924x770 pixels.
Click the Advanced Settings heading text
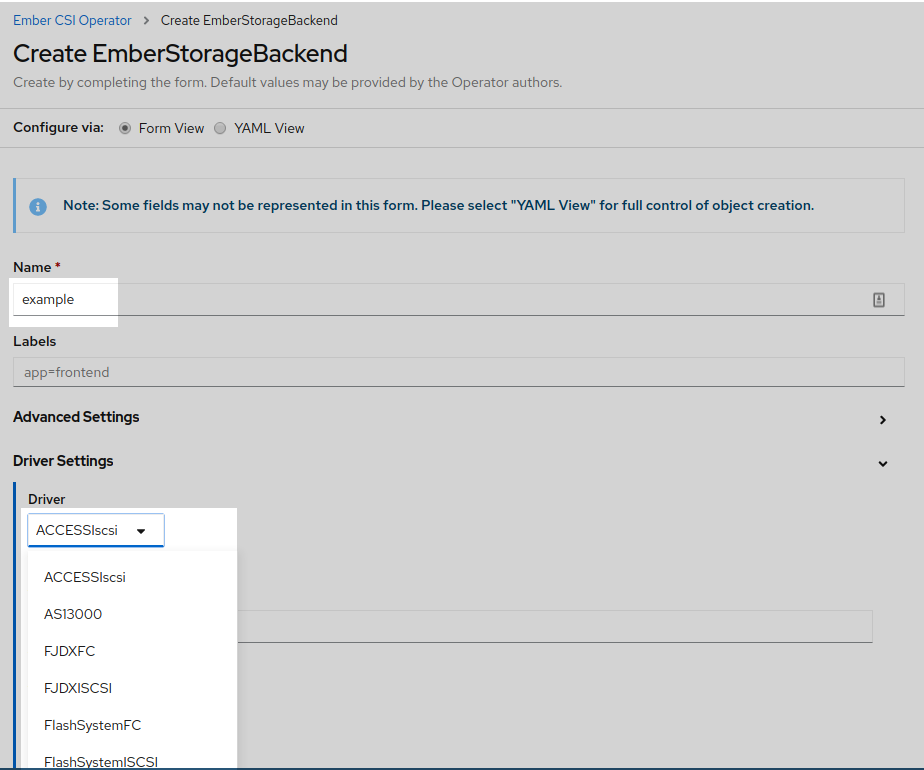click(76, 417)
